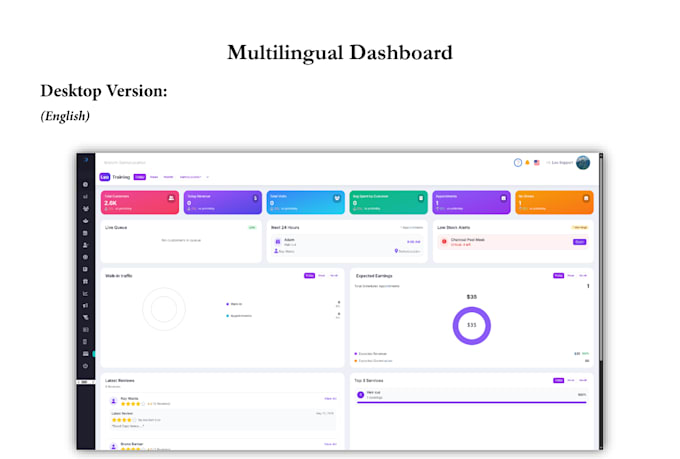This screenshot has height=459, width=680.
Task: Open the Avg Spent by Customer card
Action: coord(389,202)
